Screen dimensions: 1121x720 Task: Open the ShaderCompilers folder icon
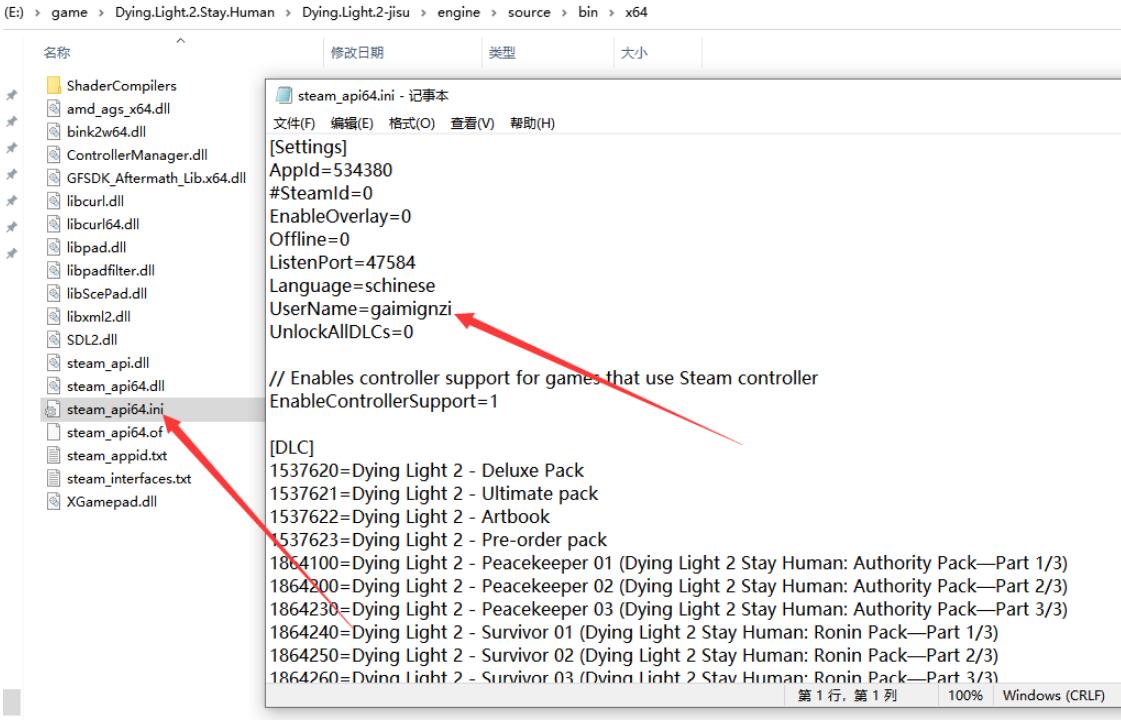point(54,86)
